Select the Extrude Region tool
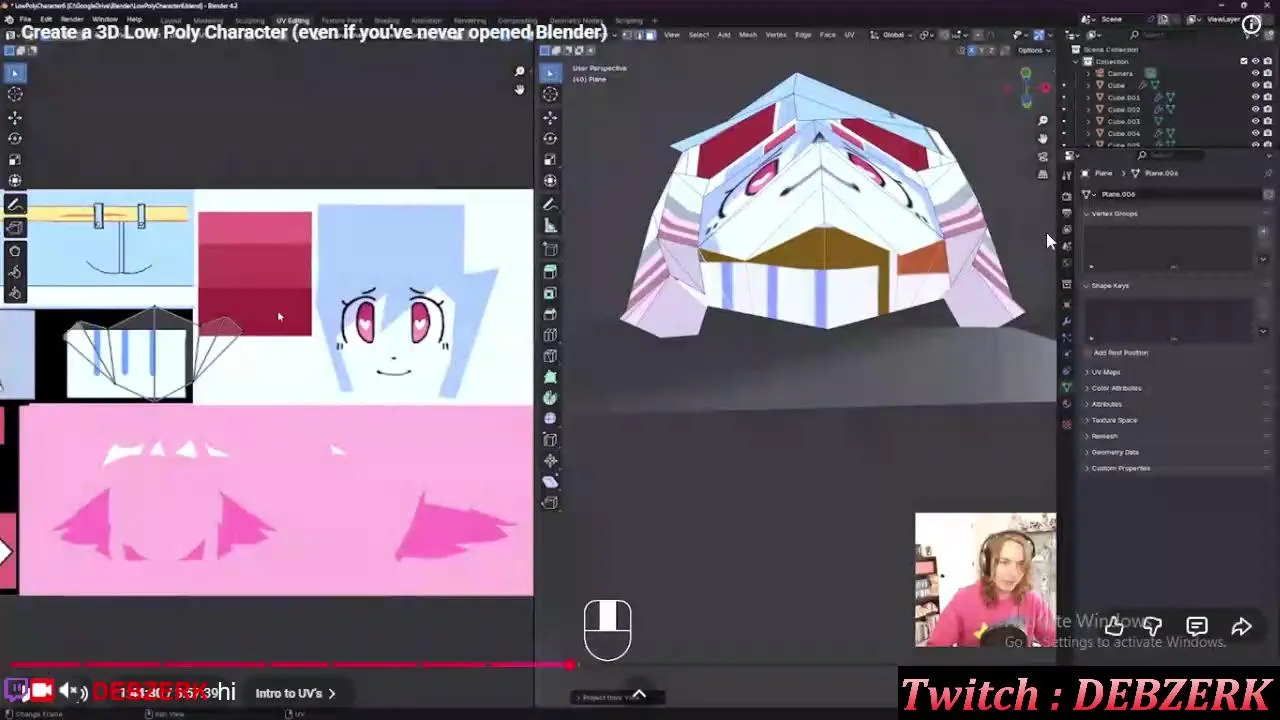 (x=550, y=271)
